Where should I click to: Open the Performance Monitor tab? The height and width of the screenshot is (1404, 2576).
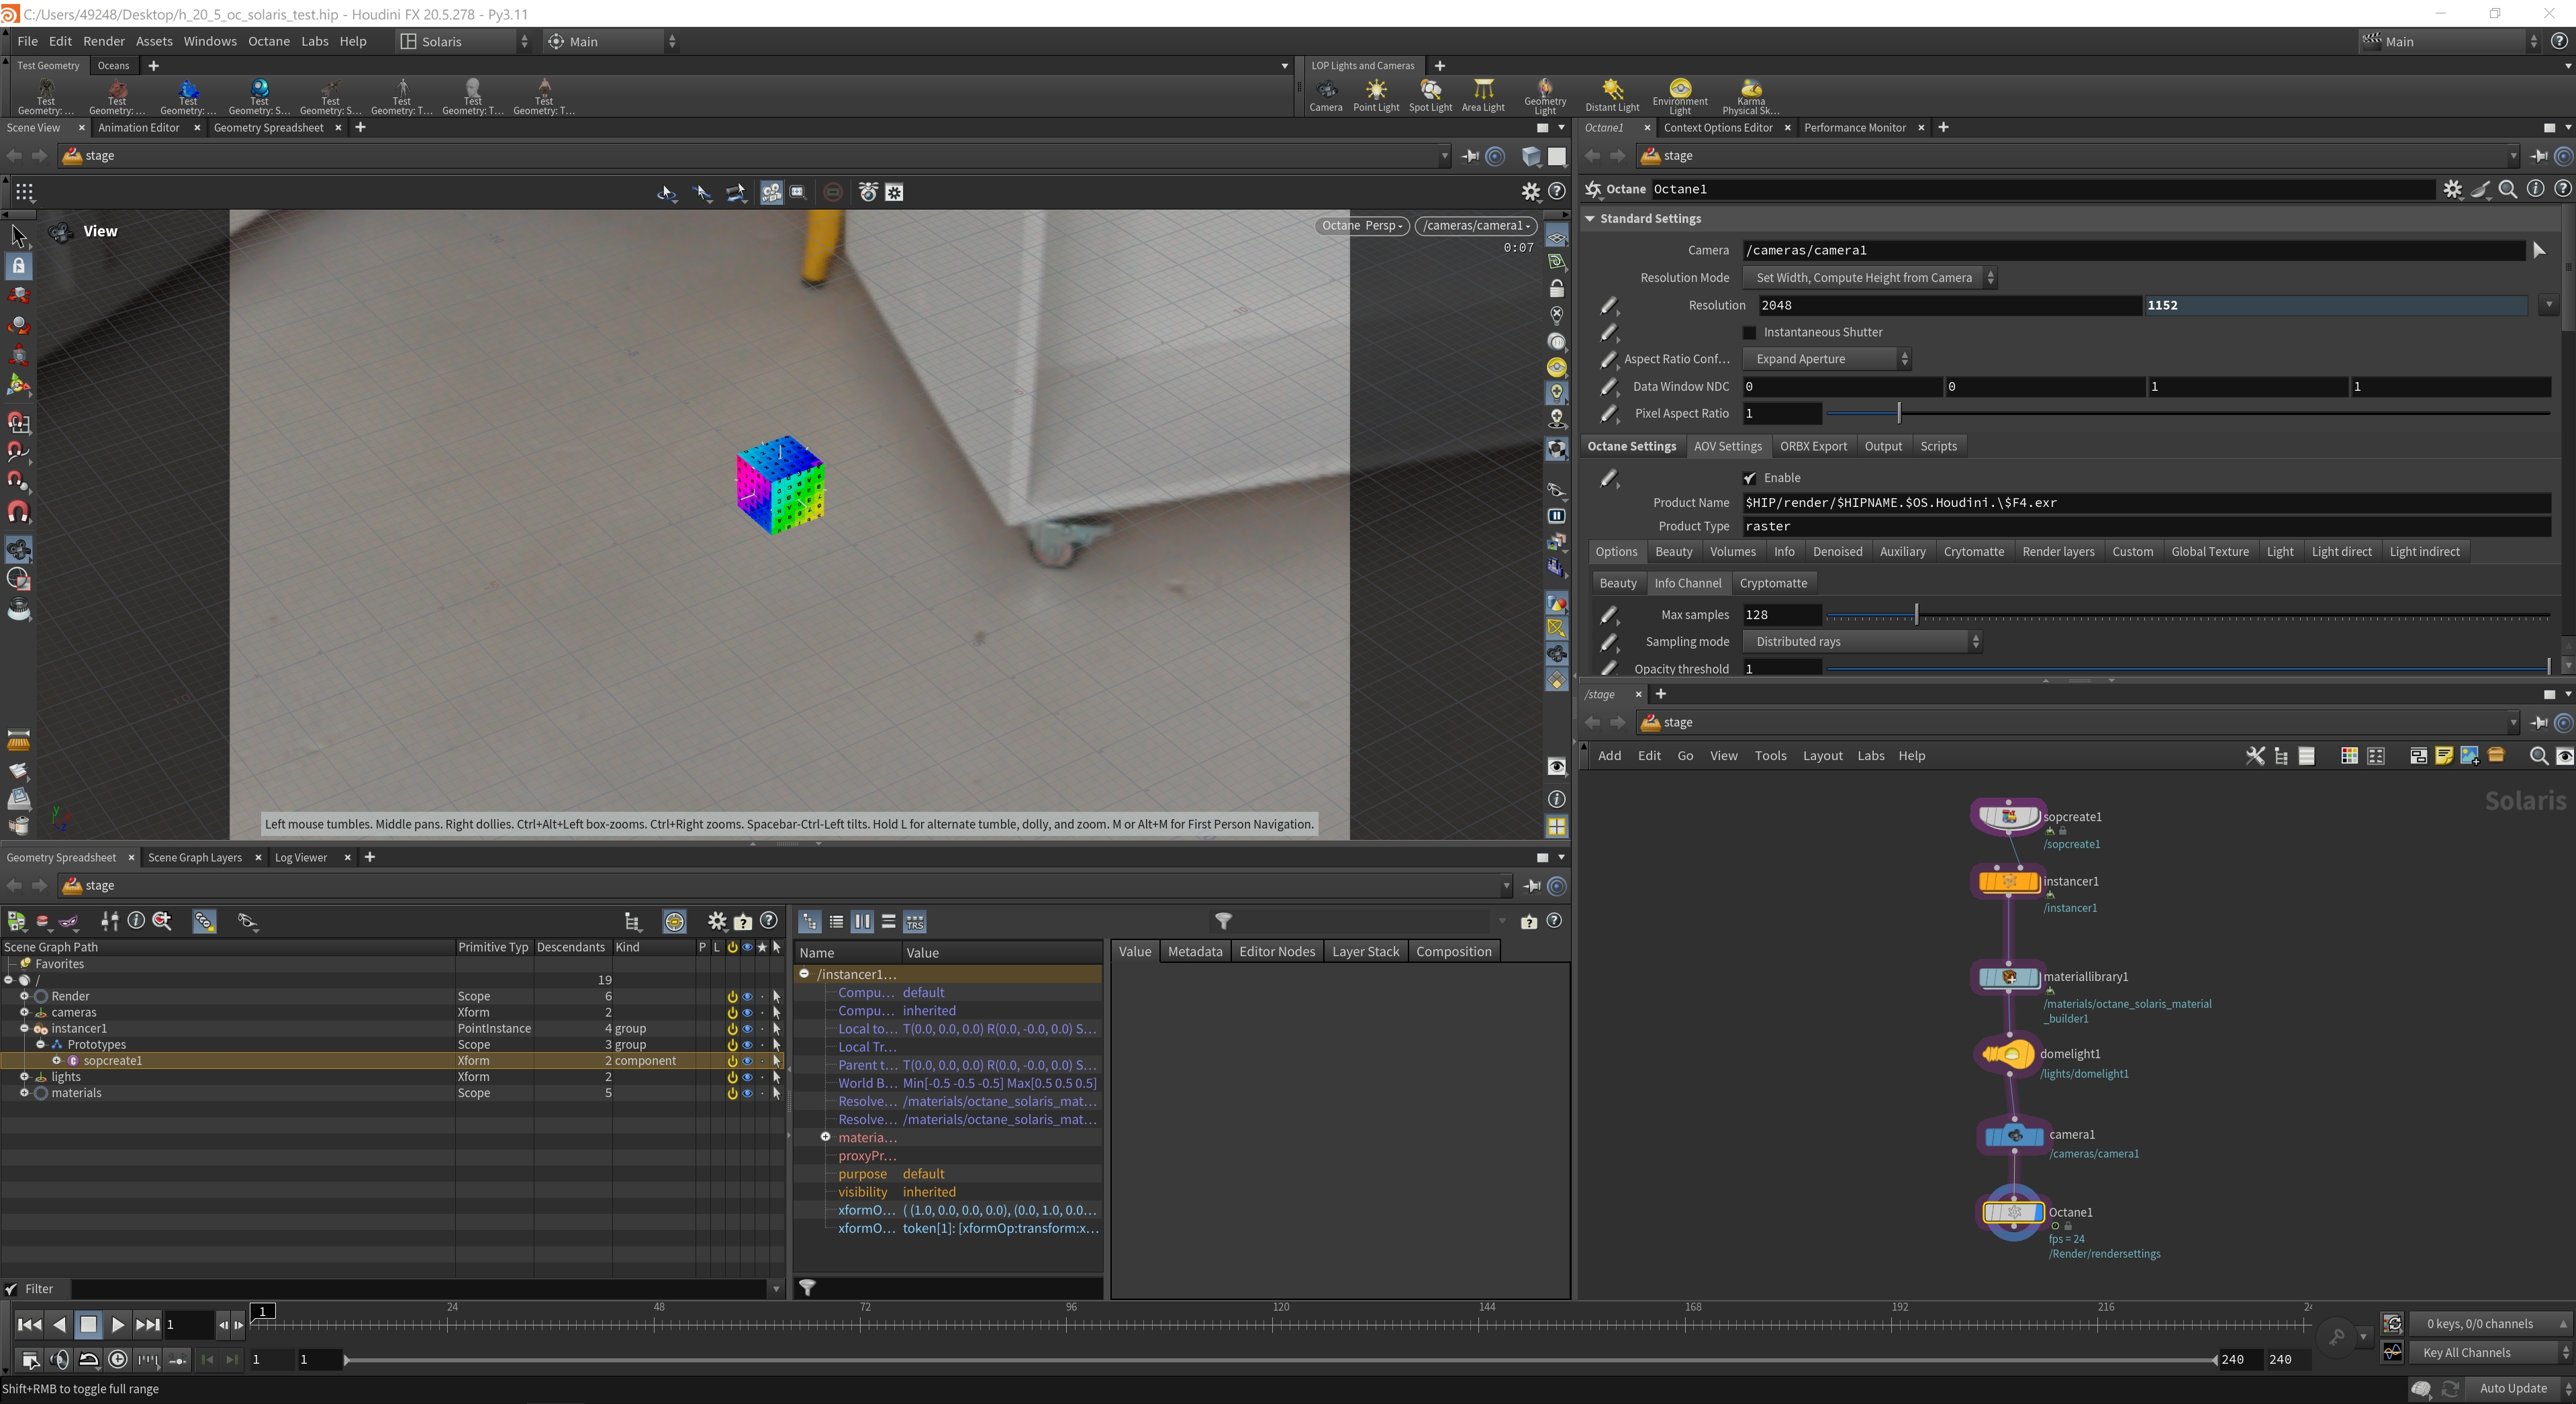[x=1855, y=128]
